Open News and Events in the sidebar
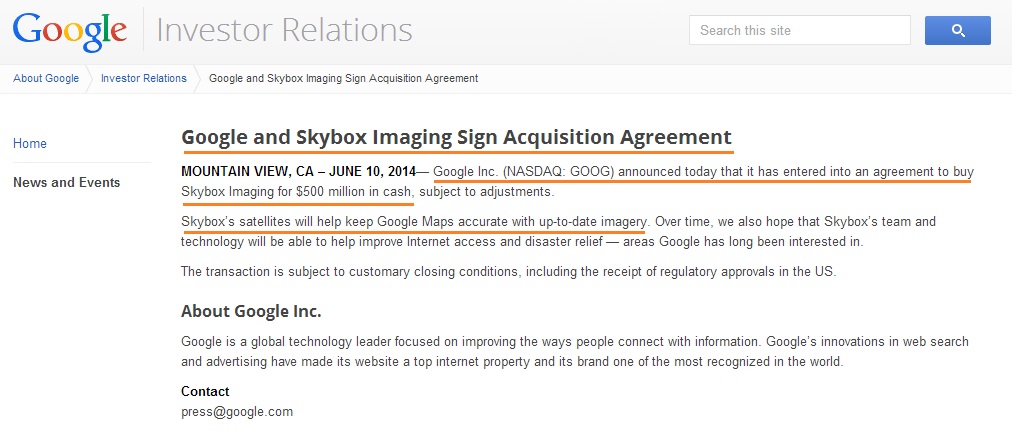This screenshot has height=438, width=1012. [x=66, y=183]
